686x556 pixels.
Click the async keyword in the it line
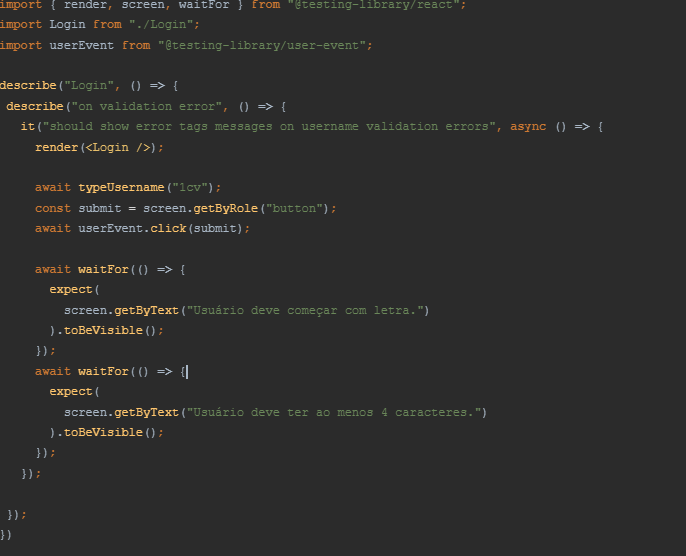[x=528, y=127]
